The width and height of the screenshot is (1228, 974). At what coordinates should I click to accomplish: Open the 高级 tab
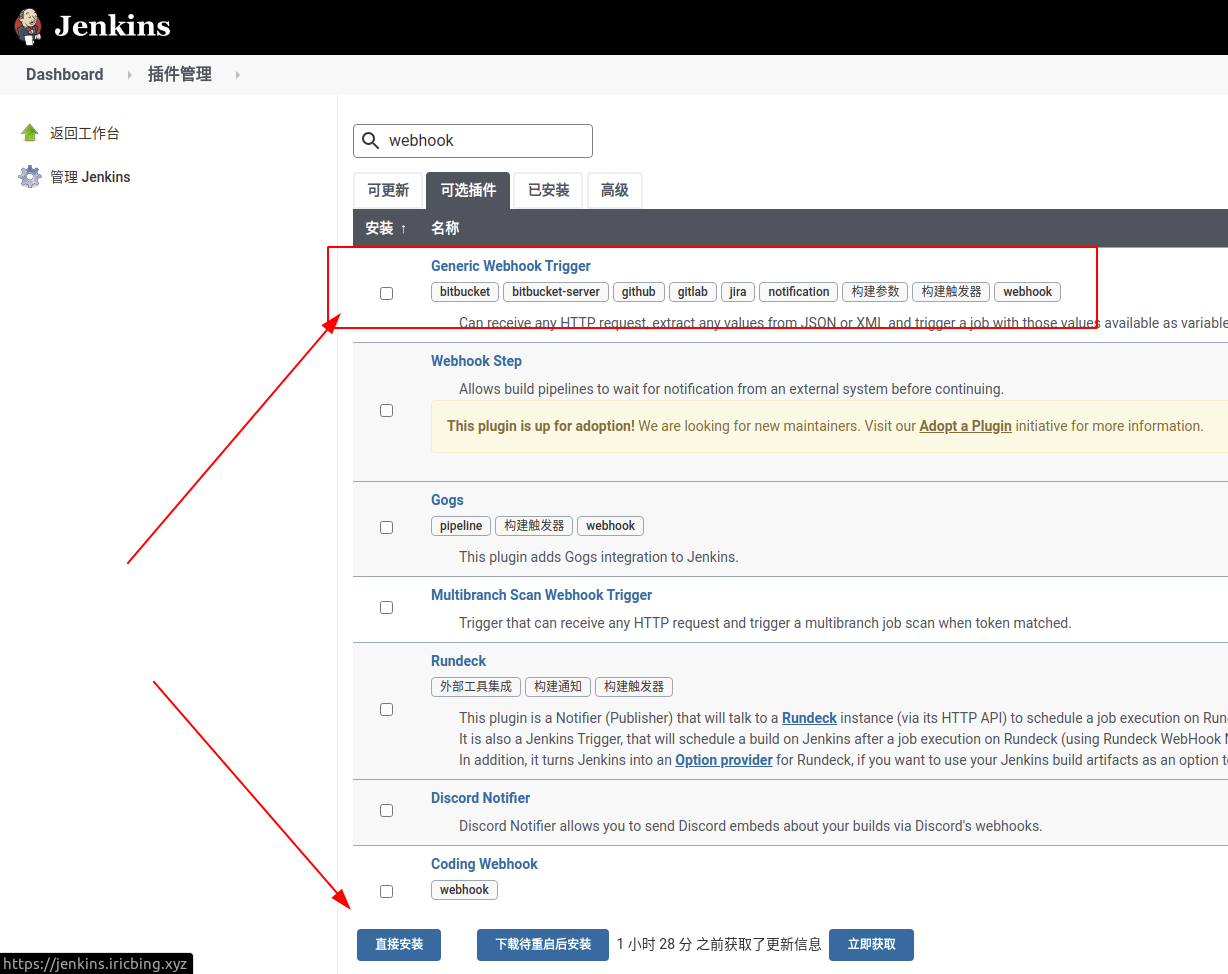tap(614, 190)
